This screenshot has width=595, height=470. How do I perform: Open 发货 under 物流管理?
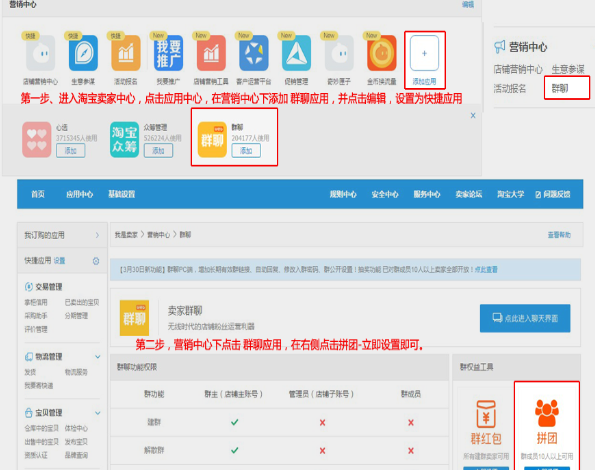(x=30, y=372)
